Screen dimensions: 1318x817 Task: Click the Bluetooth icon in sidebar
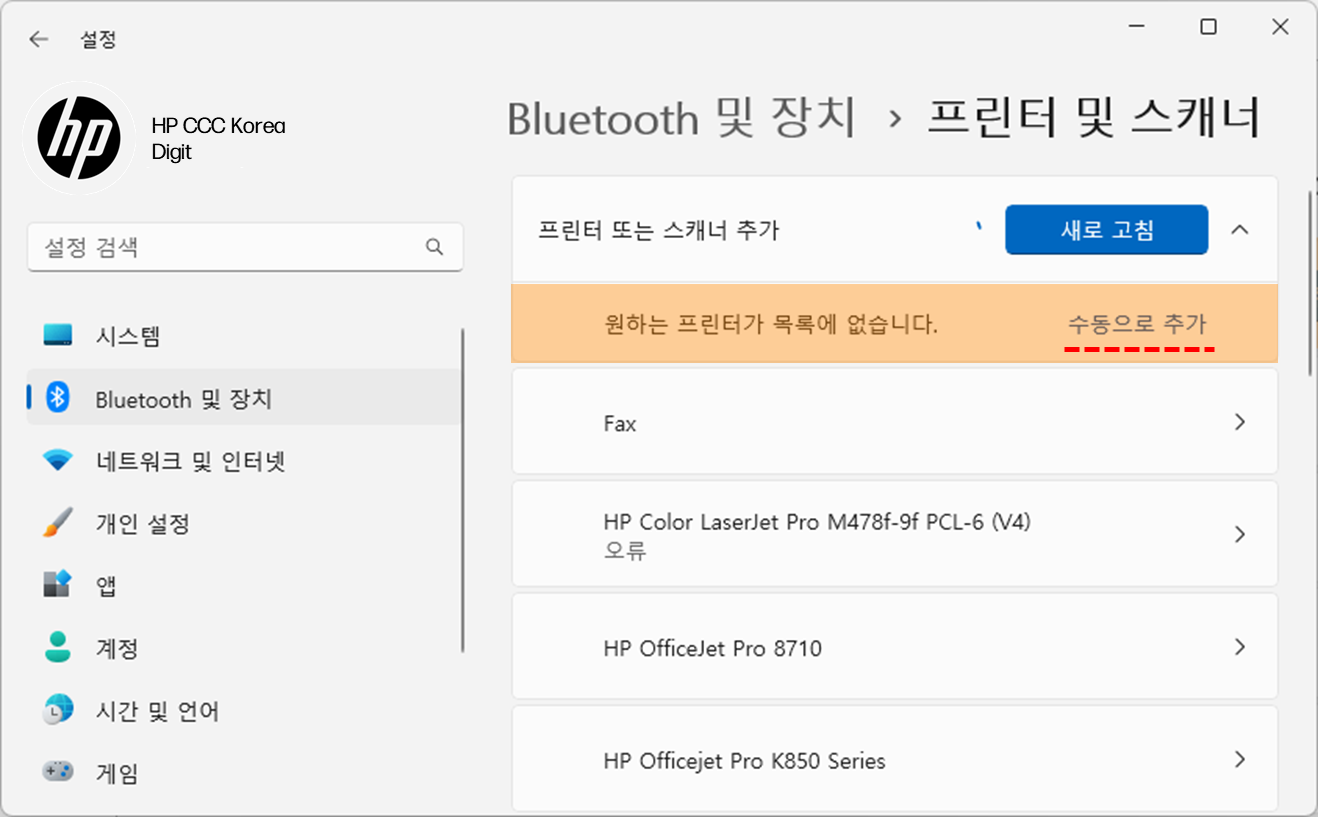click(58, 398)
